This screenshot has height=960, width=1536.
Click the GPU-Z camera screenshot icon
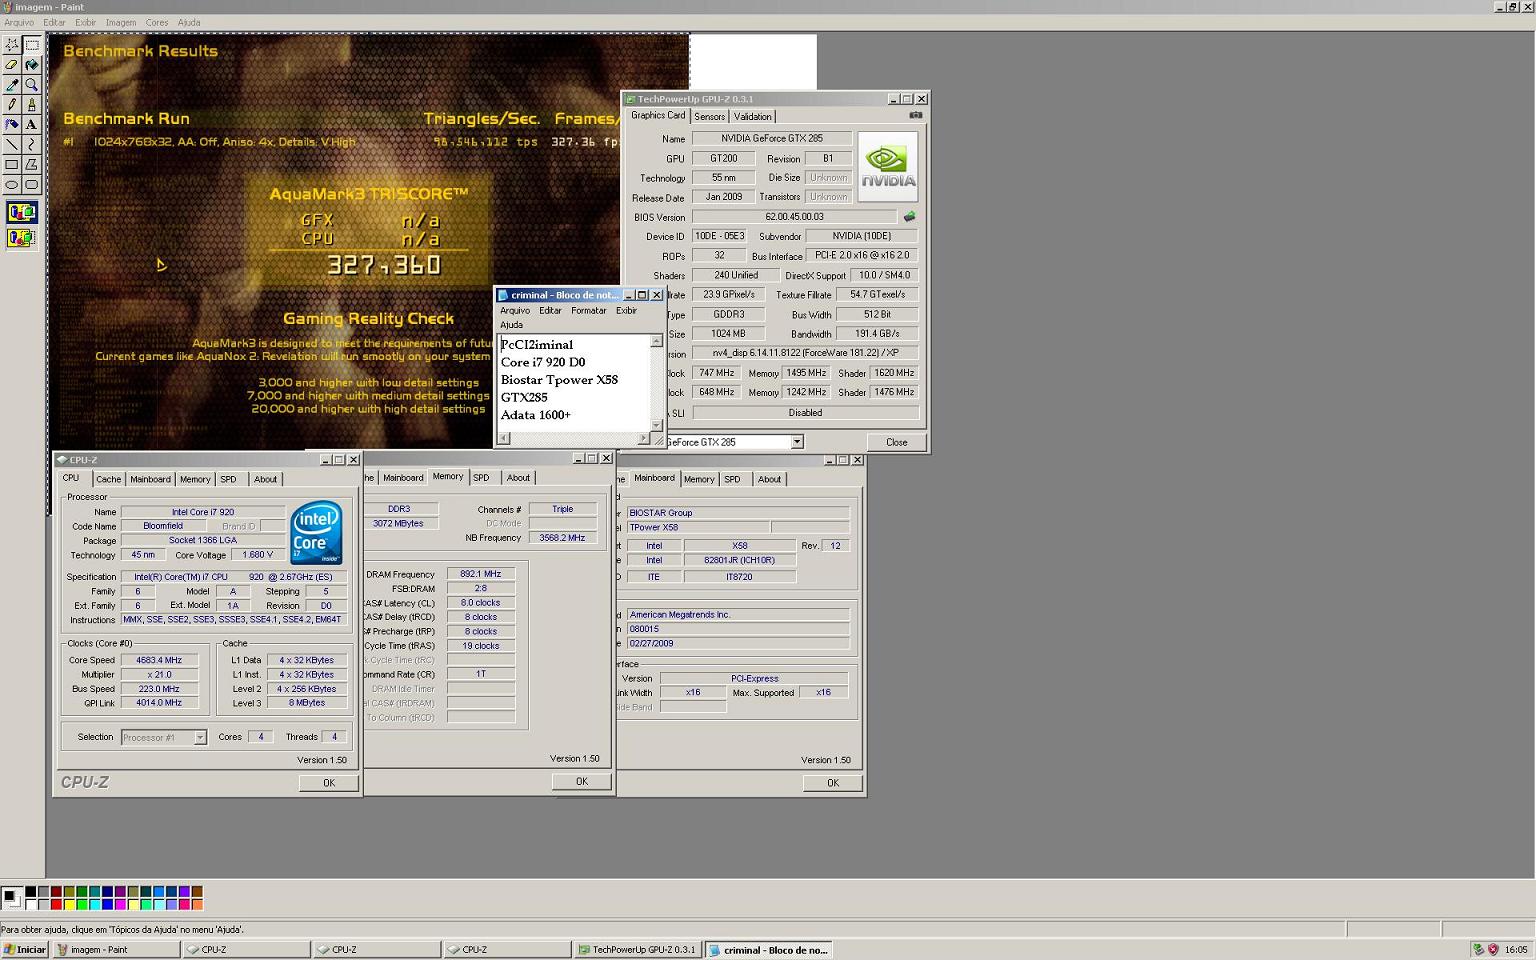(915, 116)
